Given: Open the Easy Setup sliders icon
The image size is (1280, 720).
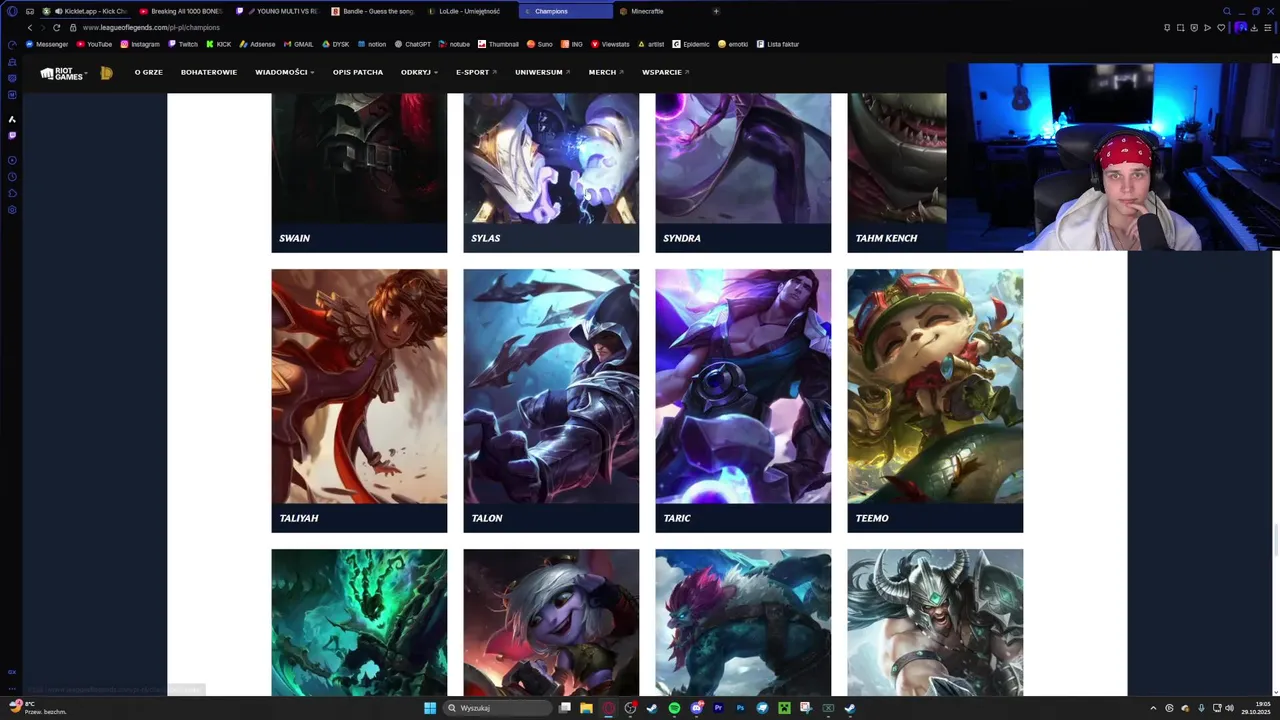Looking at the screenshot, I should coord(1267,27).
